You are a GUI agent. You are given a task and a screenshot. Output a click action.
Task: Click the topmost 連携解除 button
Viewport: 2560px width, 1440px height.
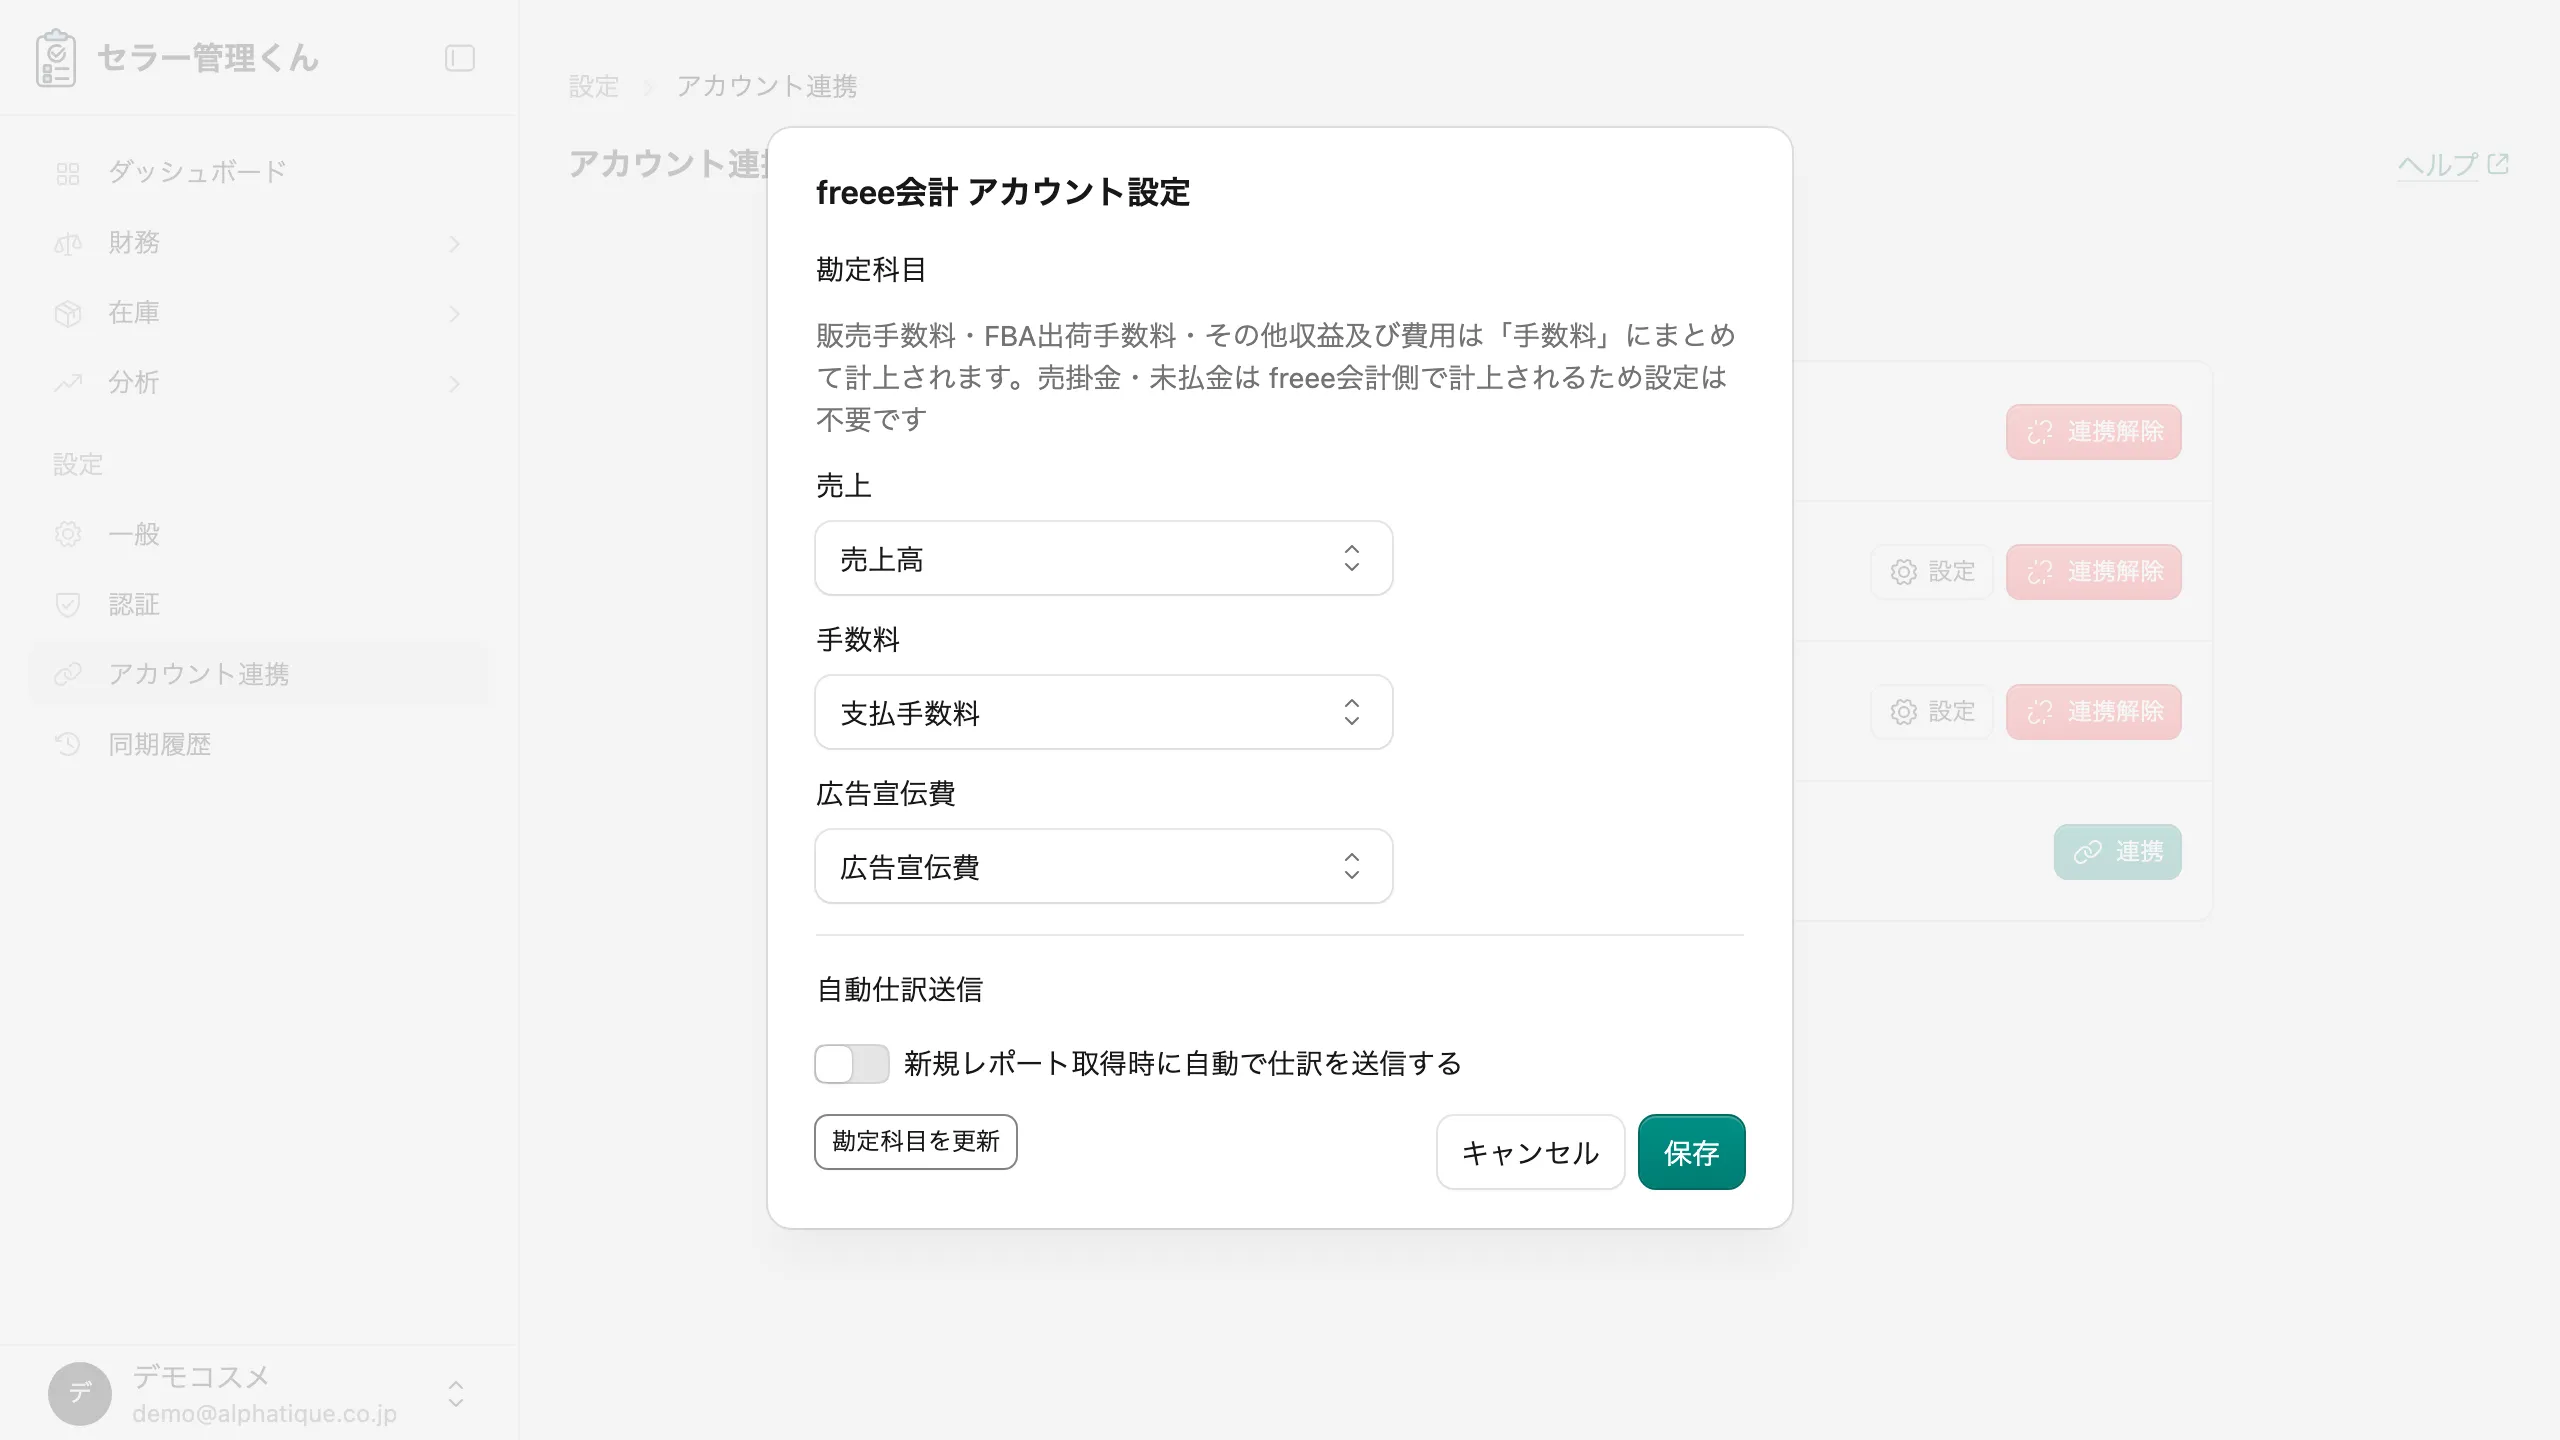pos(2093,432)
